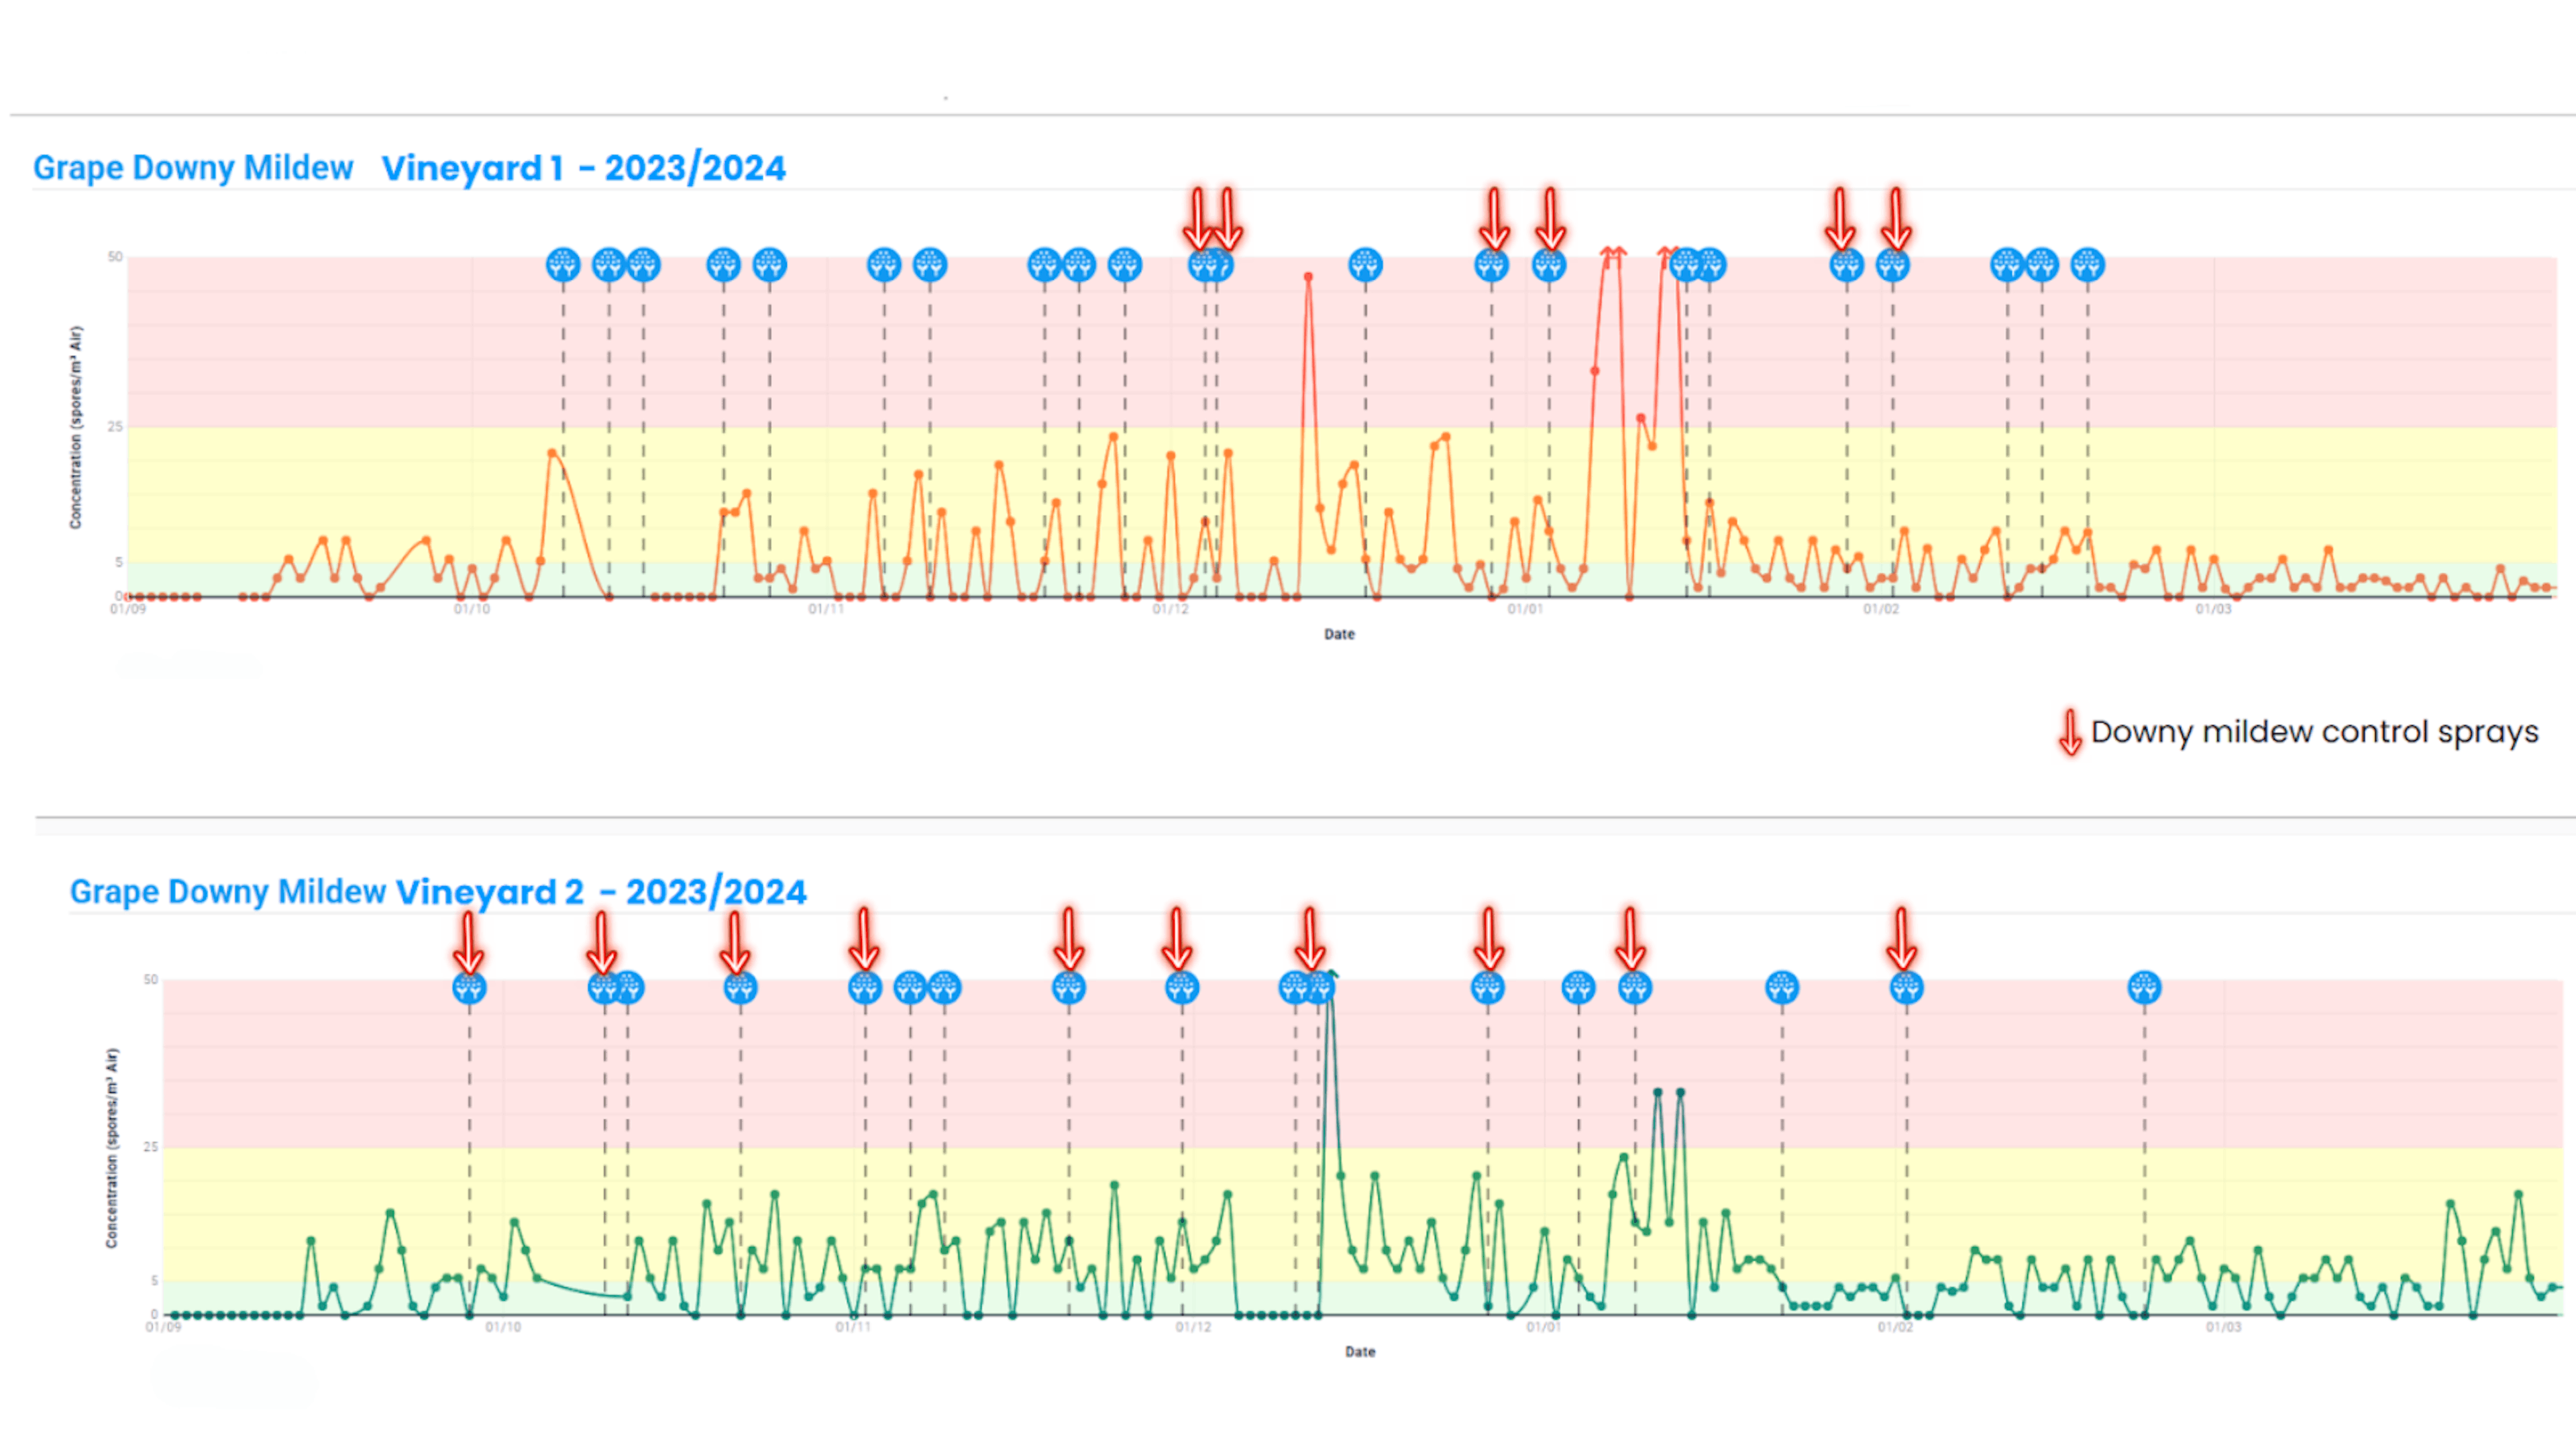Screen dimensions: 2576x1449
Task: Click the 01/03 tick label on Vineyard 2 axis
Action: [2223, 1327]
